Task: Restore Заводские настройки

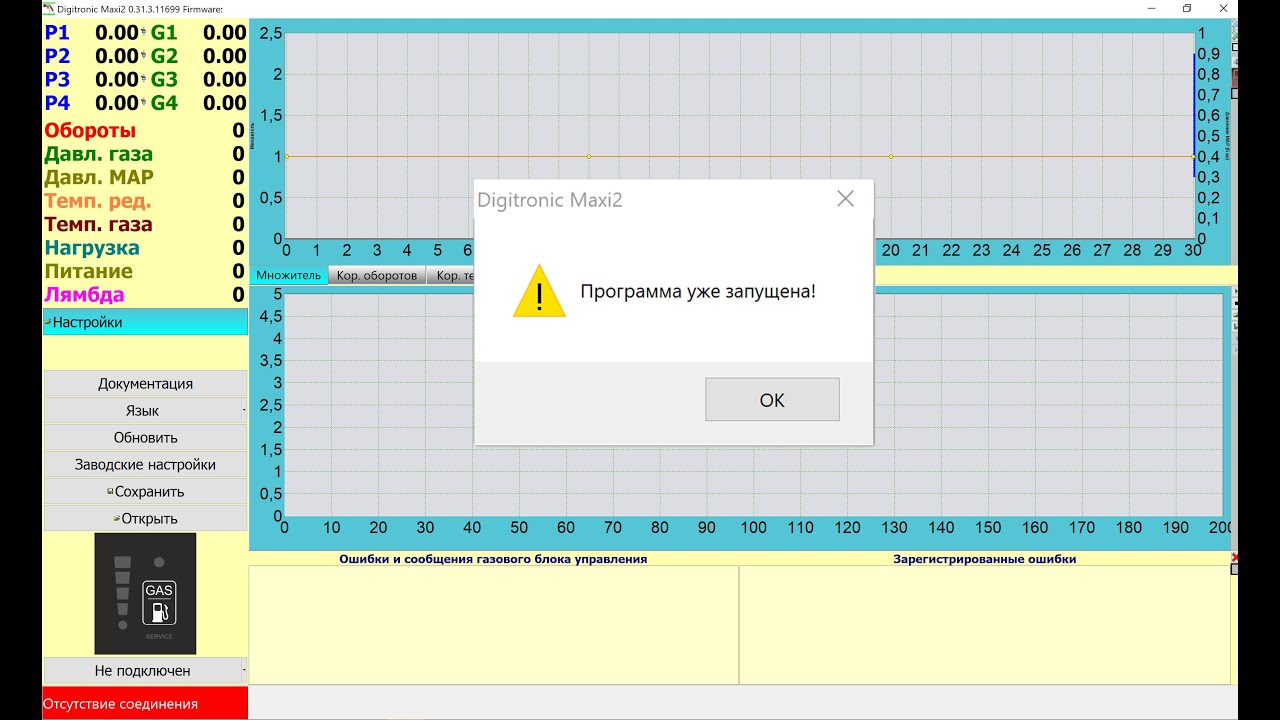Action: [145, 465]
